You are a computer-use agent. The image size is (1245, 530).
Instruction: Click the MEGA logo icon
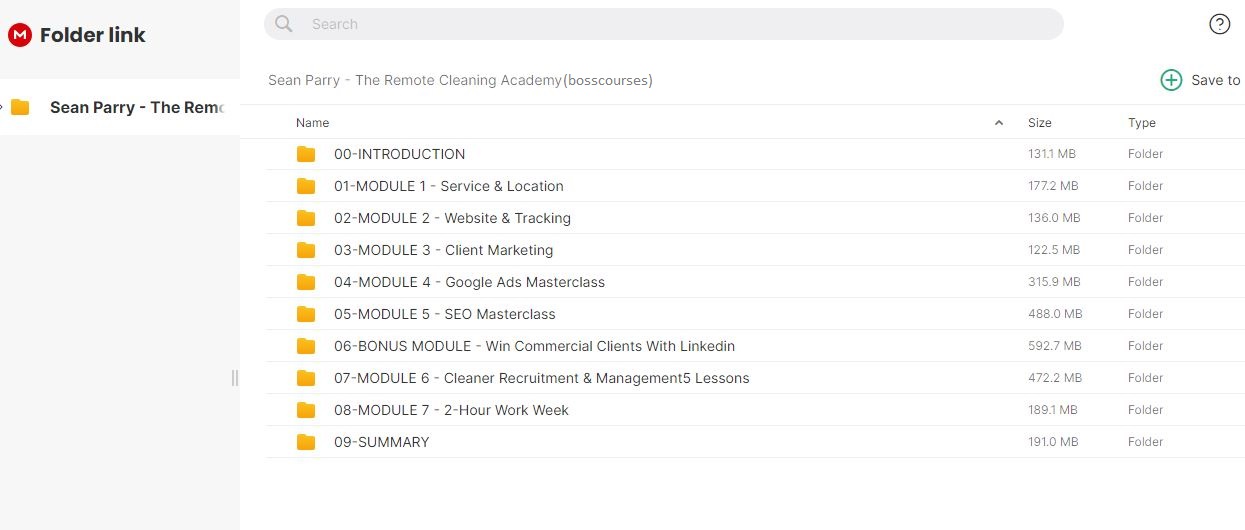click(x=19, y=35)
